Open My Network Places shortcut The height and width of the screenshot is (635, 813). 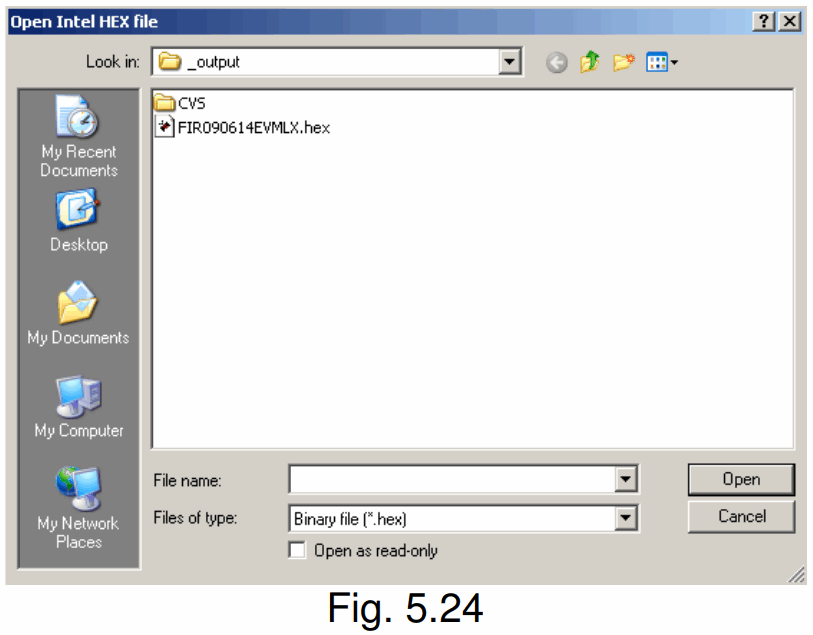tap(79, 507)
